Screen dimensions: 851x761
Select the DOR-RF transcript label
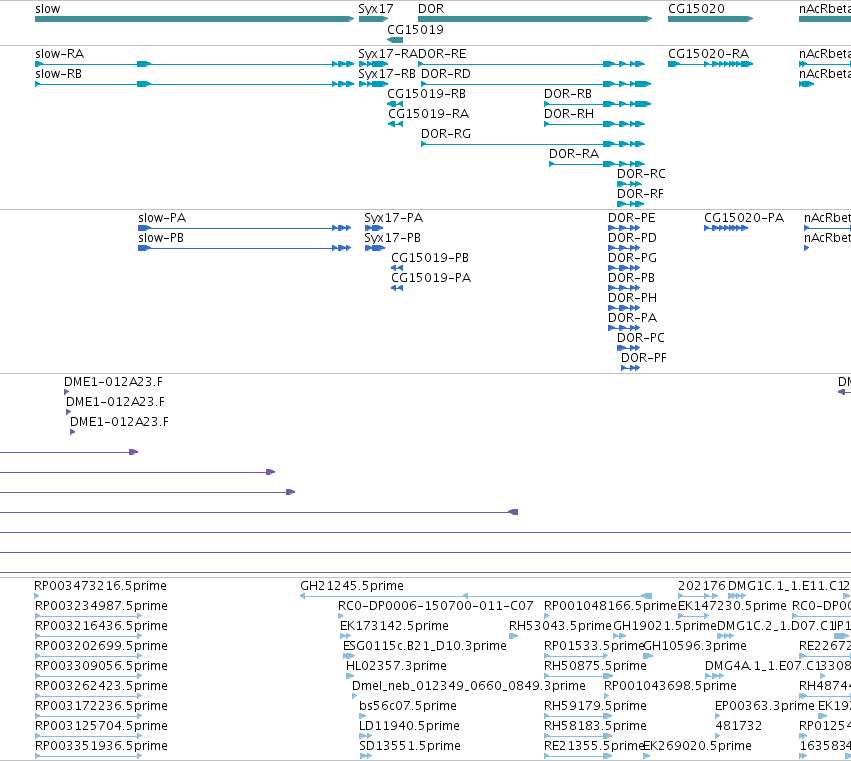click(640, 194)
